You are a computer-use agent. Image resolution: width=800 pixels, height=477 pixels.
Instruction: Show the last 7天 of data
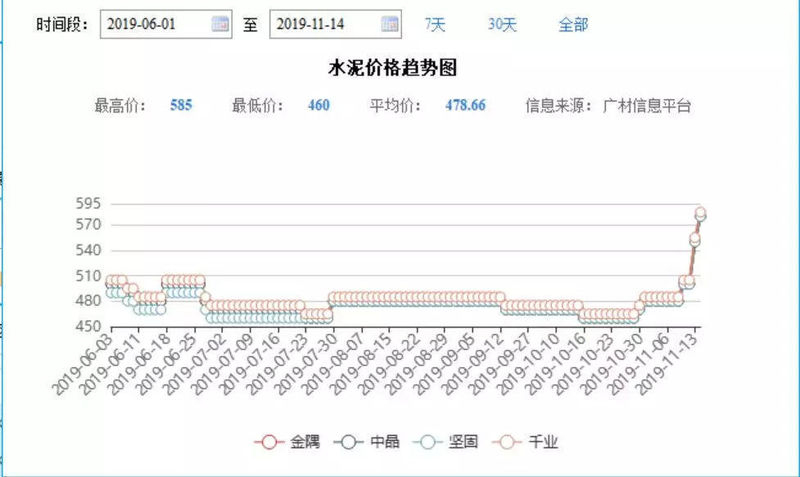pos(435,24)
